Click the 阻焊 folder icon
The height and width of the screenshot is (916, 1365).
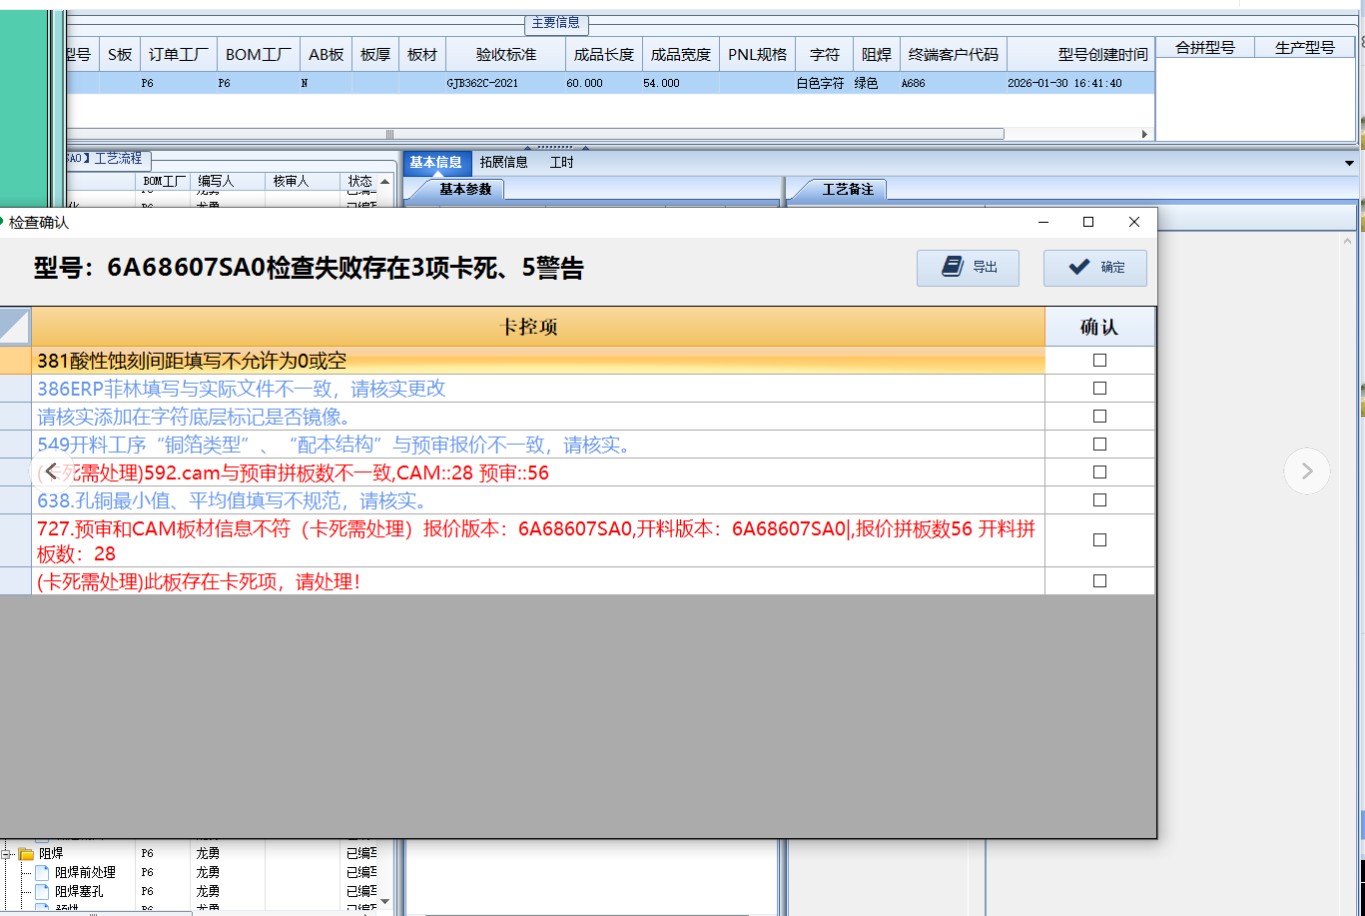(26, 854)
